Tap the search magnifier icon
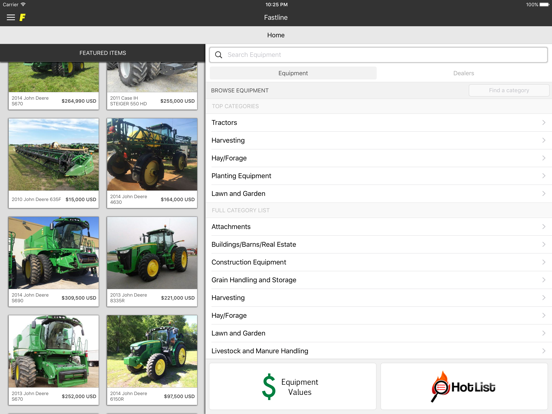552x414 pixels. pos(218,55)
